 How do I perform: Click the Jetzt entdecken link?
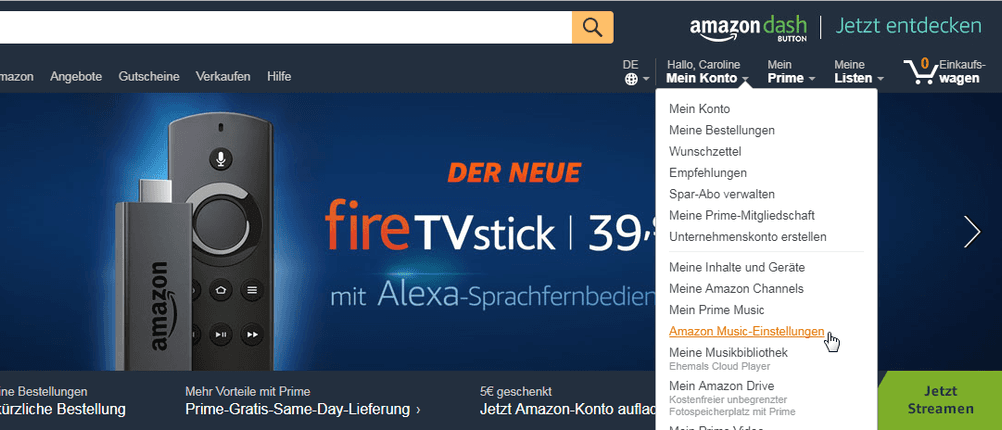tap(908, 26)
